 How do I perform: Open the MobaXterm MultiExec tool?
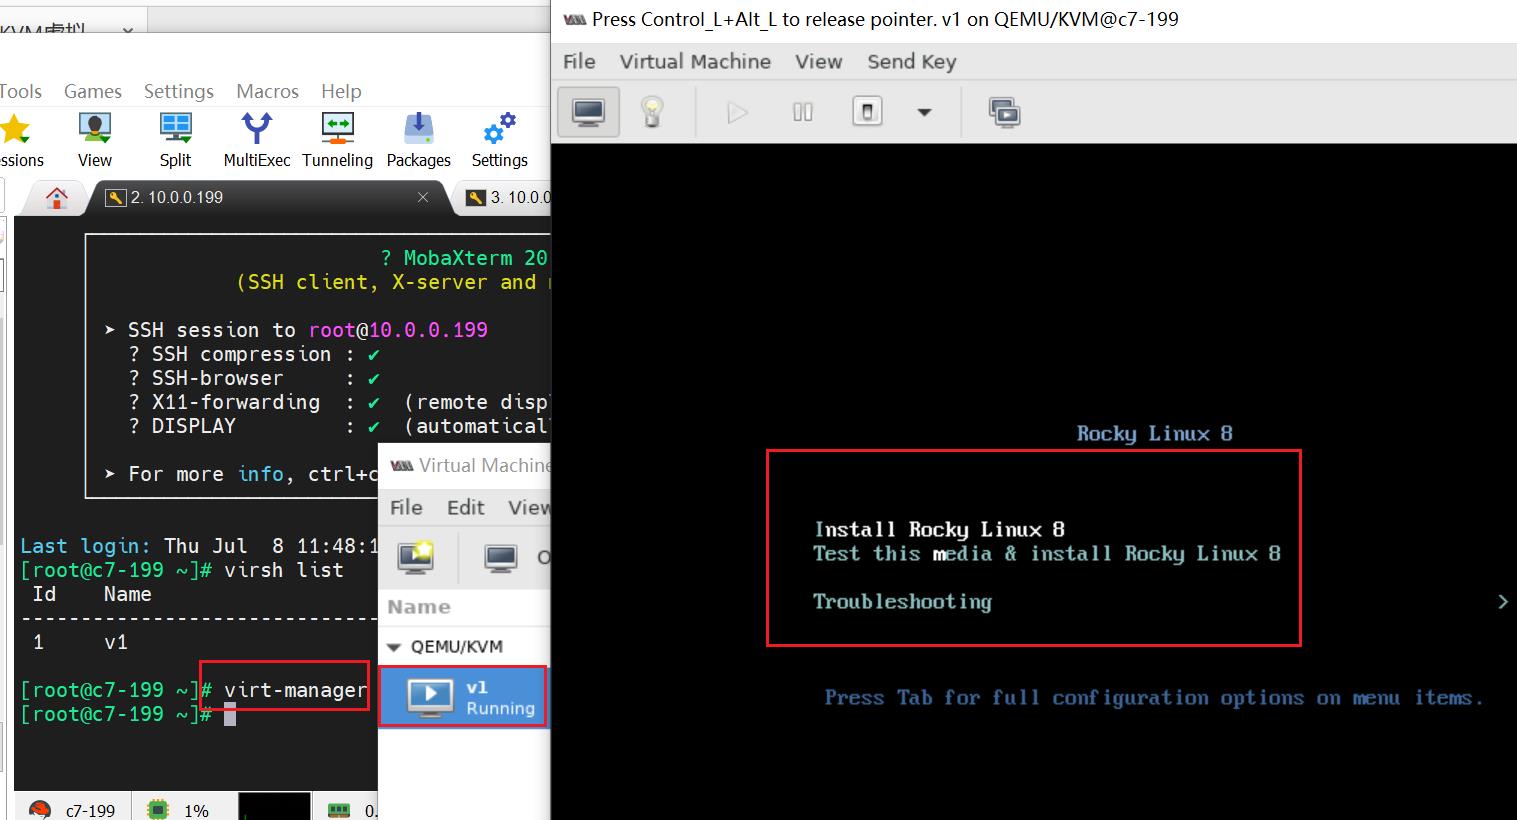(x=257, y=139)
